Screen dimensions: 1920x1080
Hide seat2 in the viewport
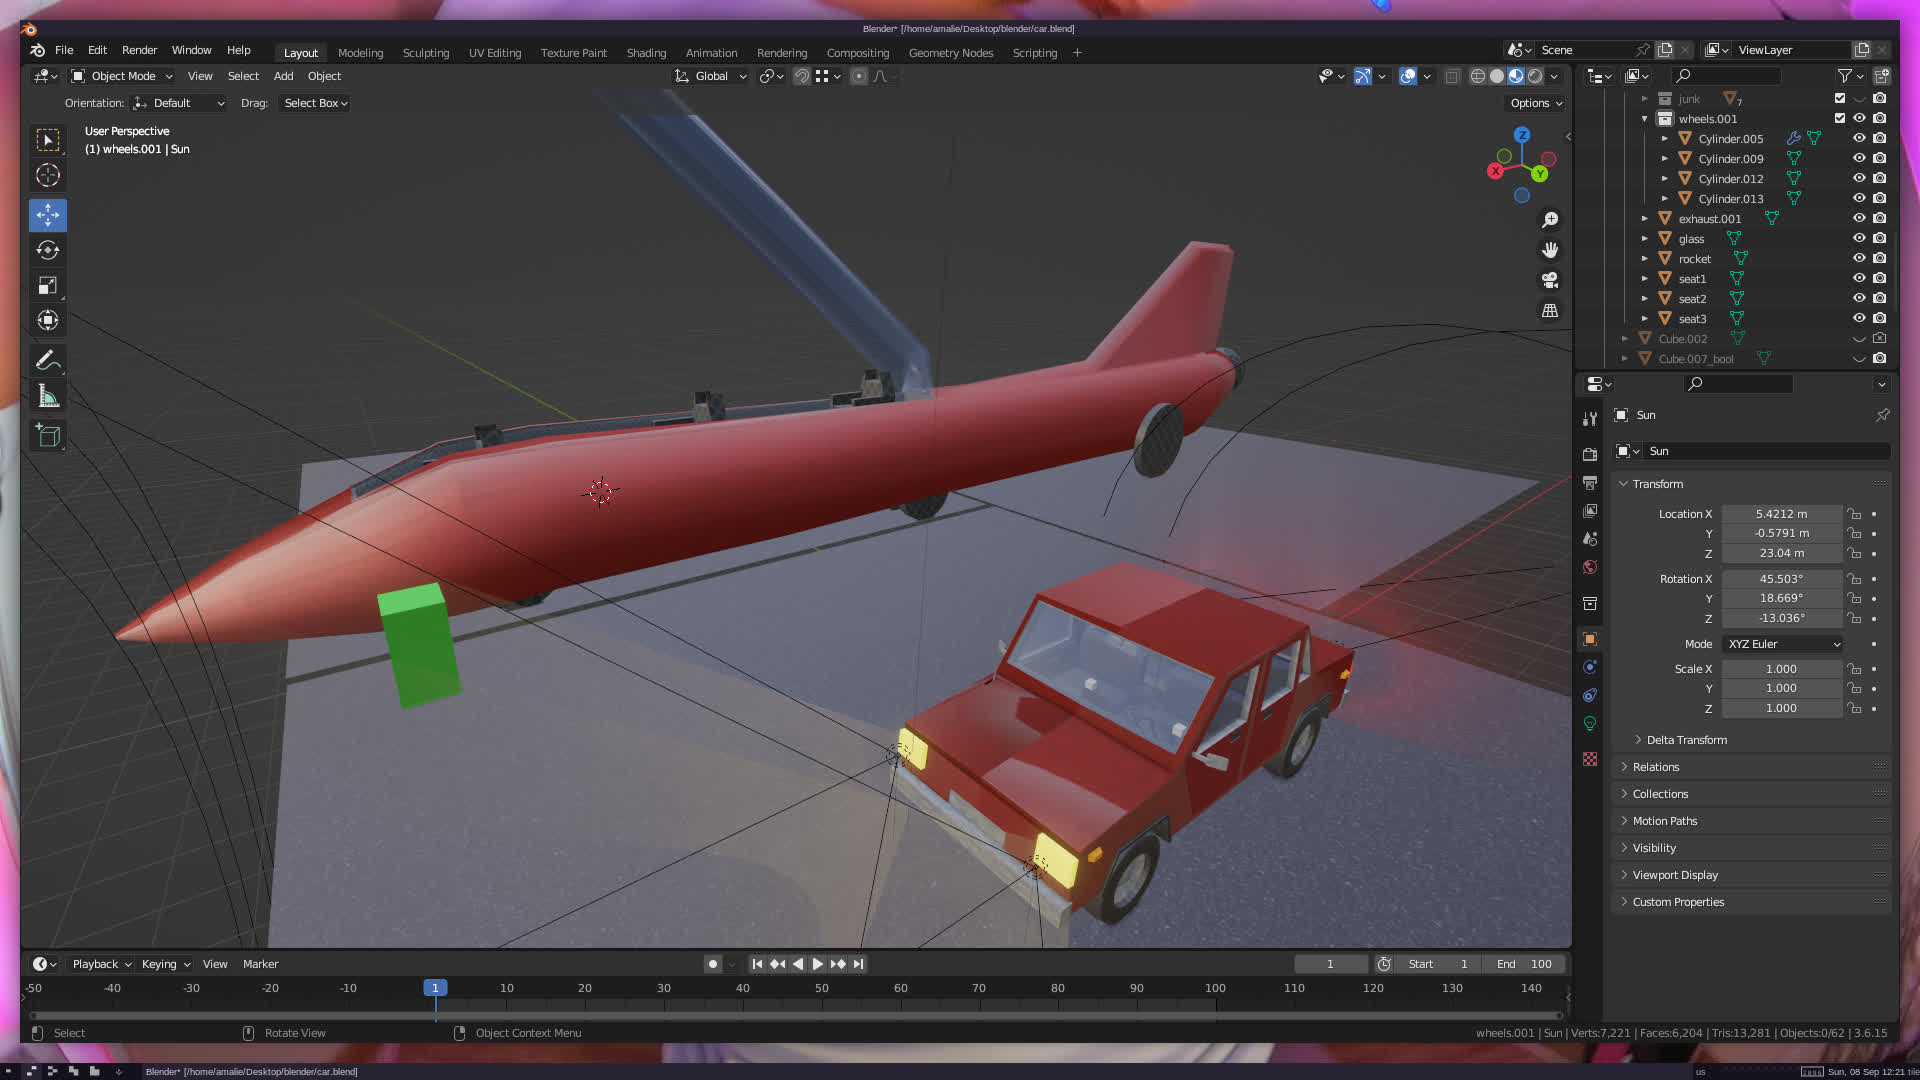pyautogui.click(x=1859, y=298)
